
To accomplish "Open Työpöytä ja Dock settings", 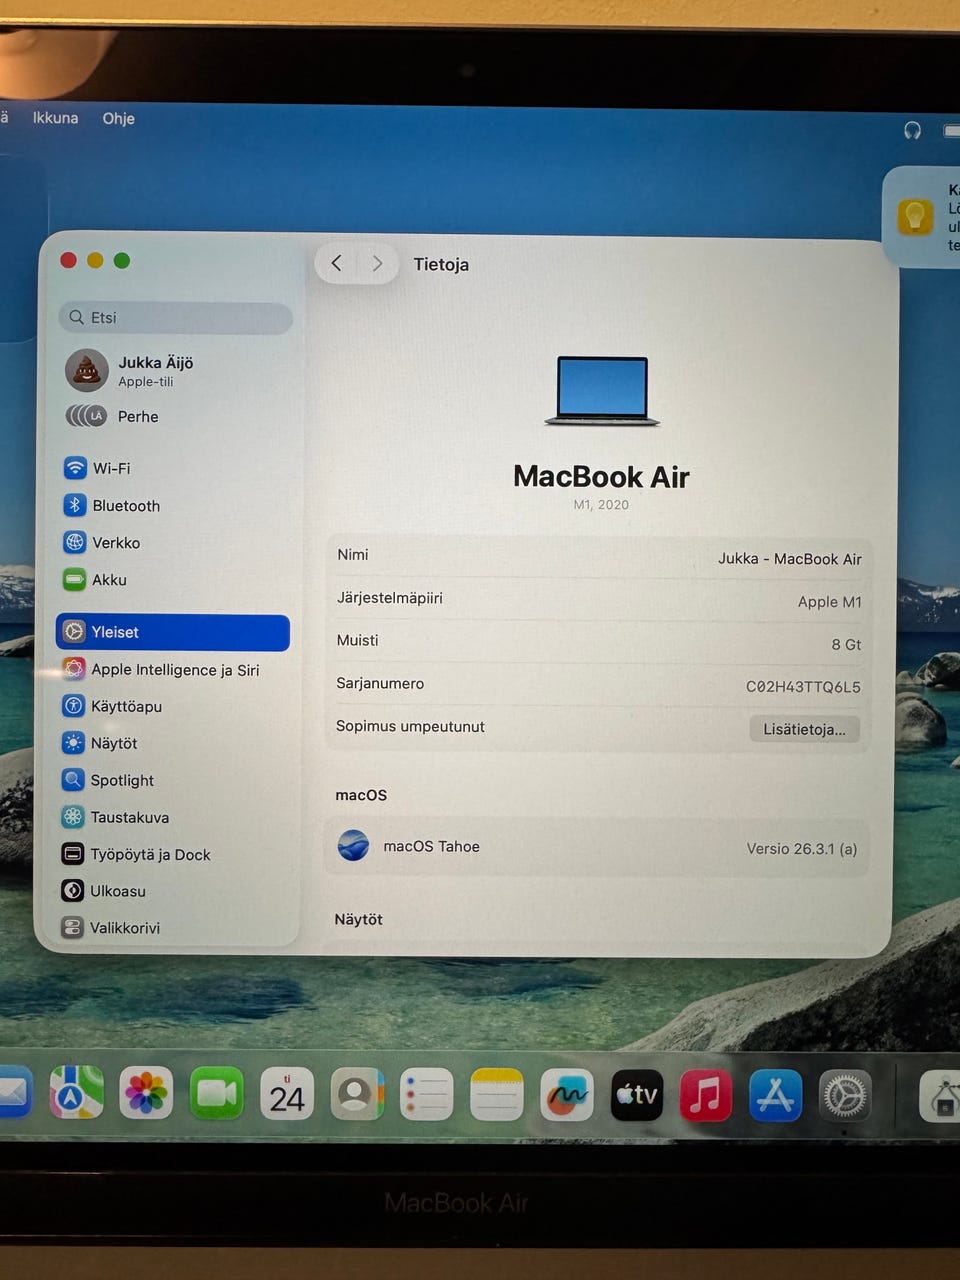I will coord(136,854).
